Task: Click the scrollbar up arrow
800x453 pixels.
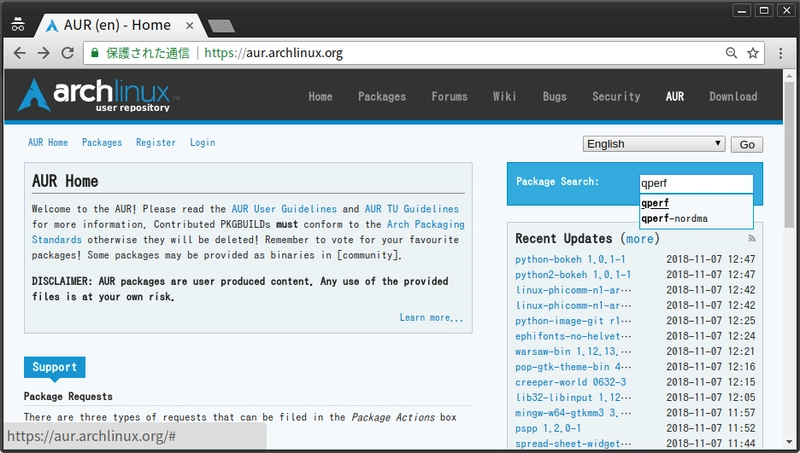Action: 789,76
